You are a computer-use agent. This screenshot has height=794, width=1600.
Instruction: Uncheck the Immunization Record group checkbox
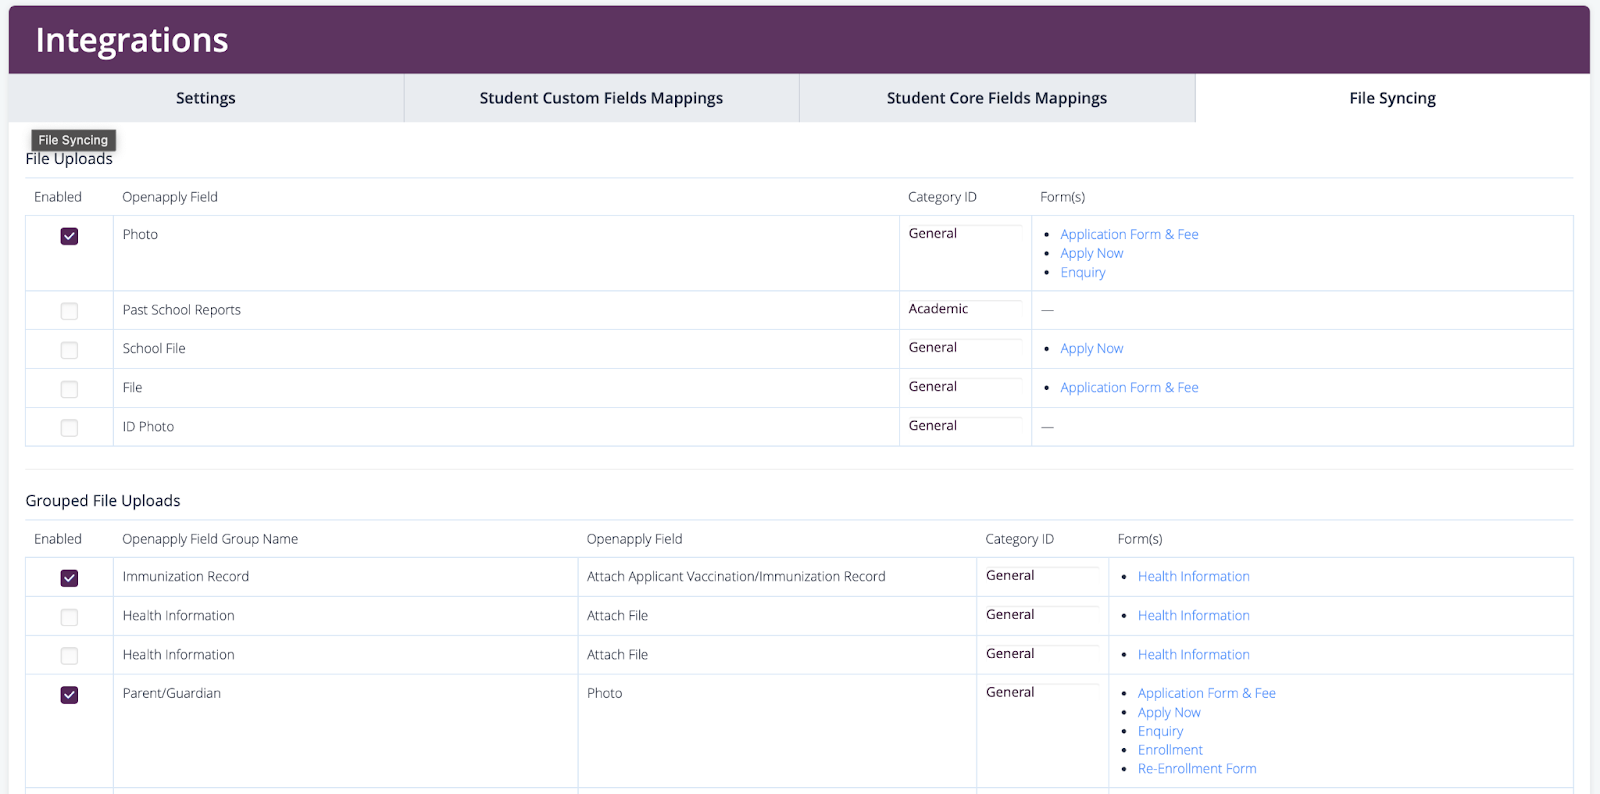69,578
